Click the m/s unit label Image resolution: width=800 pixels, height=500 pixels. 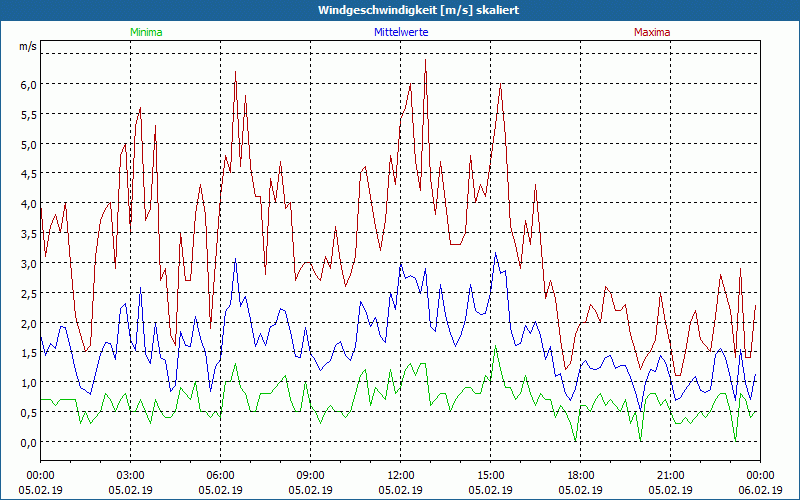coord(28,46)
